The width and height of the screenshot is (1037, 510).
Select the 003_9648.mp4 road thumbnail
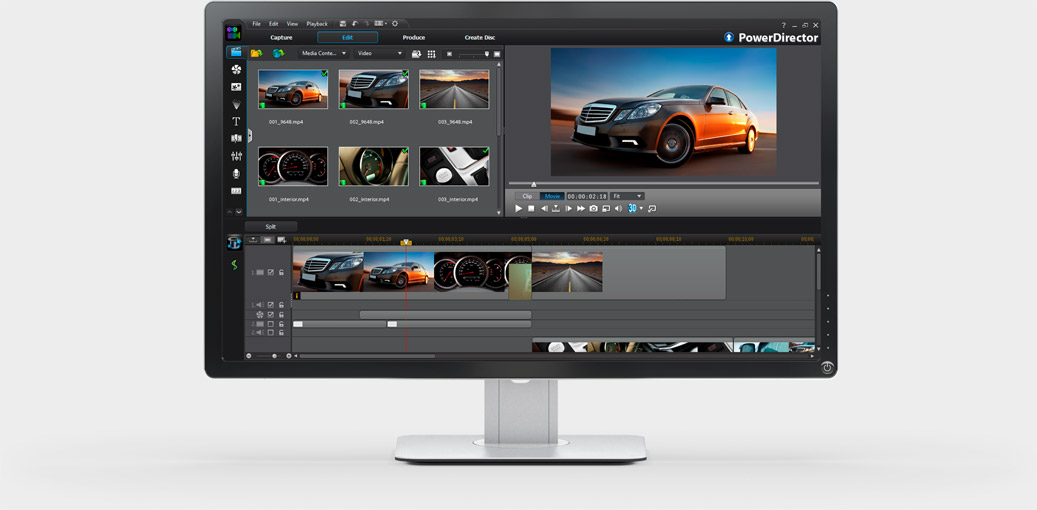455,89
